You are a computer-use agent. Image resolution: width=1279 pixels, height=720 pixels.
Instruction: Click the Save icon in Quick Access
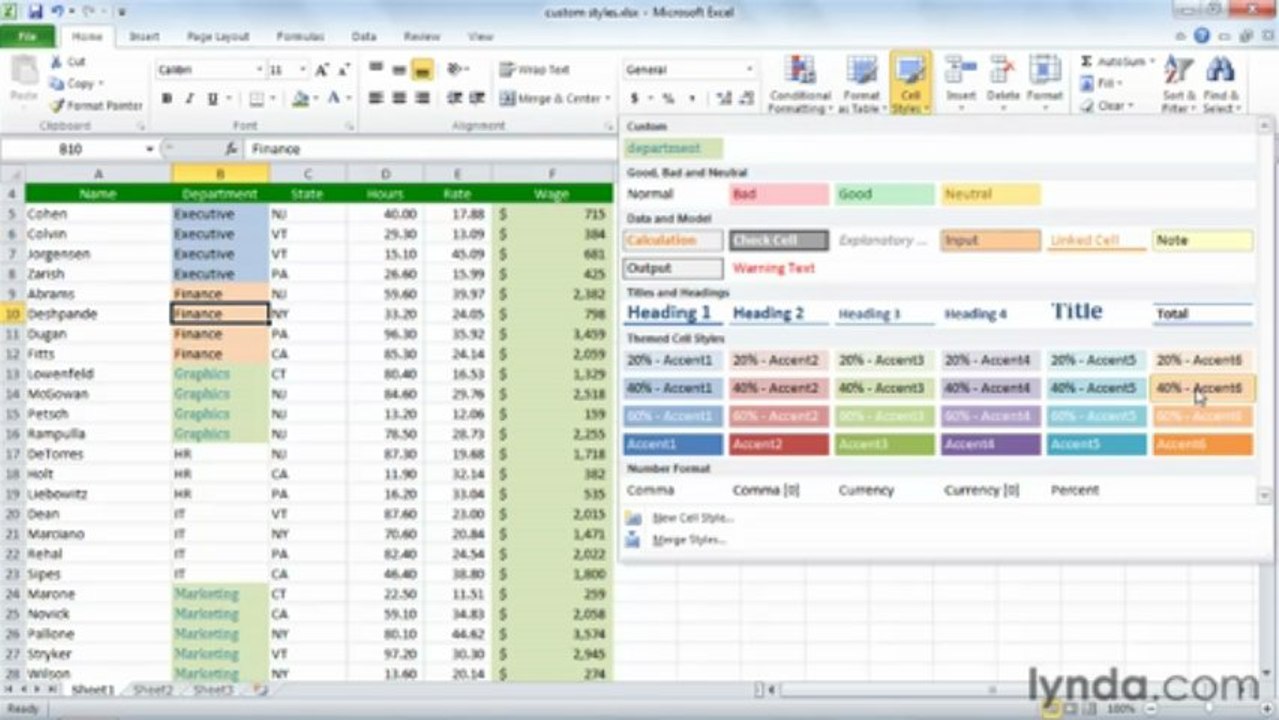pyautogui.click(x=35, y=12)
